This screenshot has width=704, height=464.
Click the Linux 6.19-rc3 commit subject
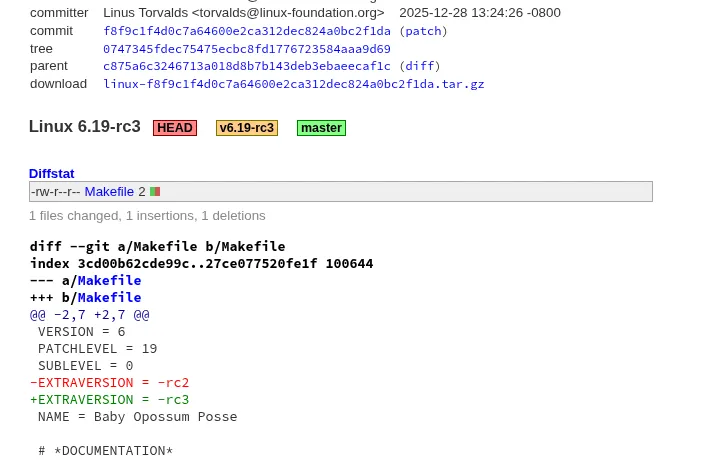[x=84, y=127]
